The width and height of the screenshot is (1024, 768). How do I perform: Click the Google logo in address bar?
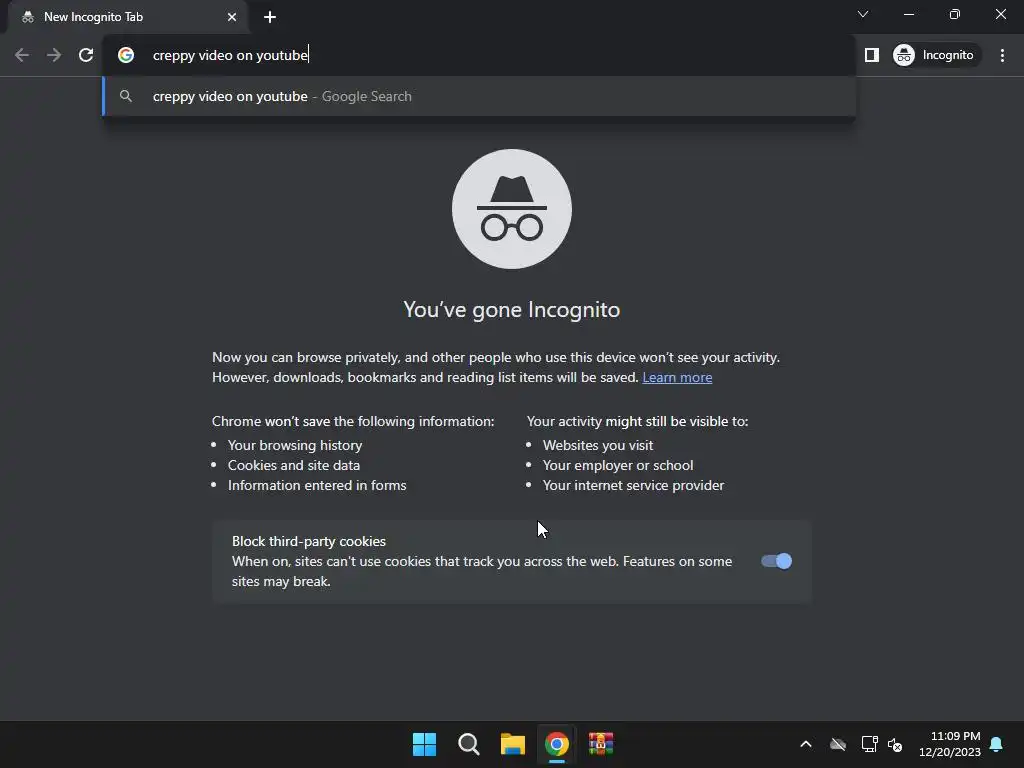click(126, 56)
